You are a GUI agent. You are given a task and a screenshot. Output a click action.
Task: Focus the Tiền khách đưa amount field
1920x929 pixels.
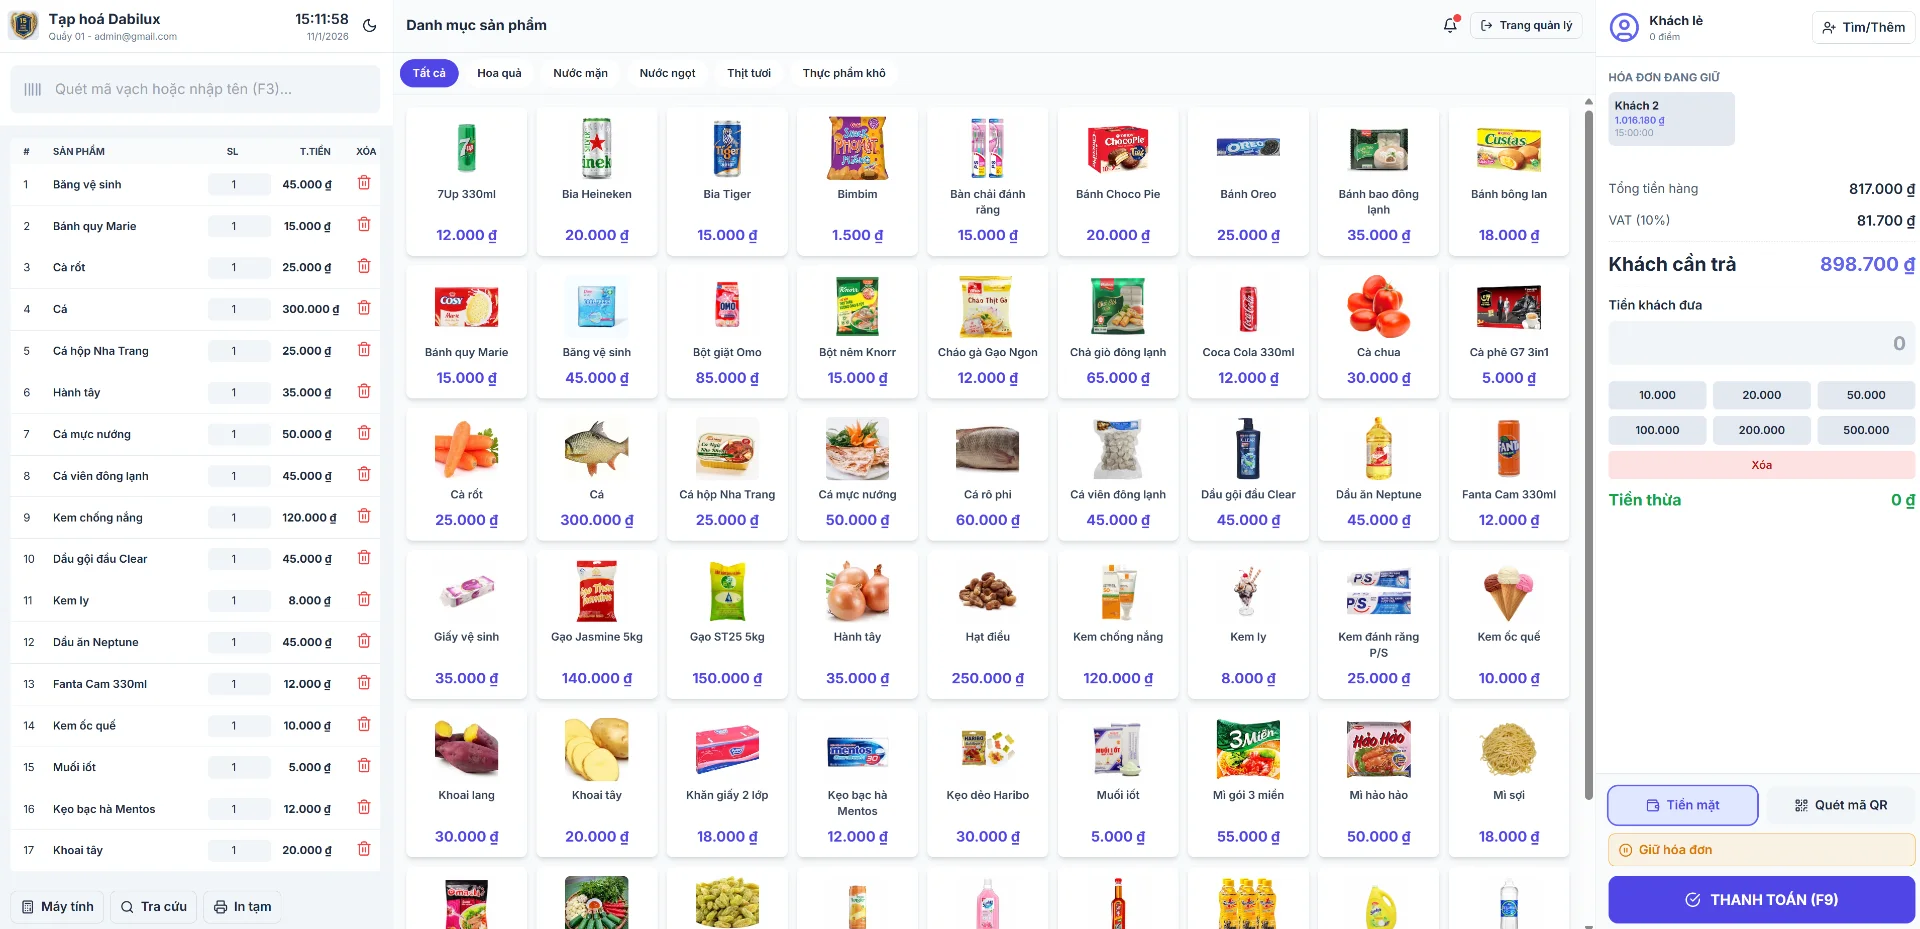point(1762,343)
